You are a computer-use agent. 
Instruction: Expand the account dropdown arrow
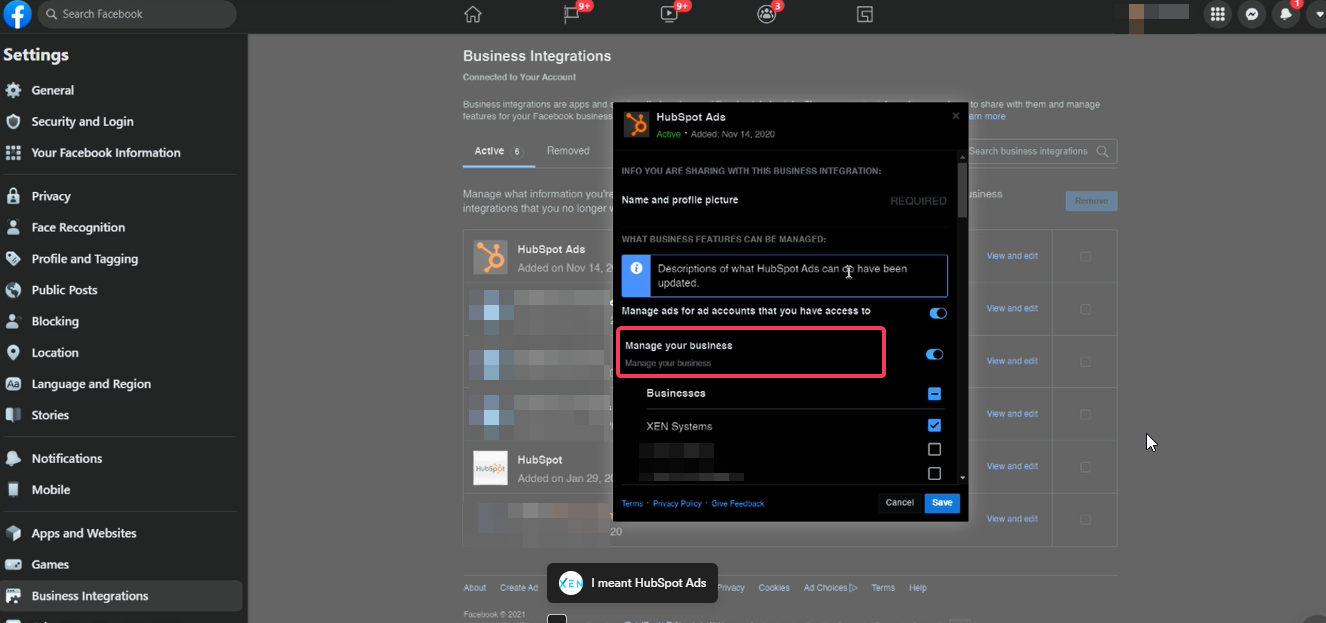pos(1317,14)
